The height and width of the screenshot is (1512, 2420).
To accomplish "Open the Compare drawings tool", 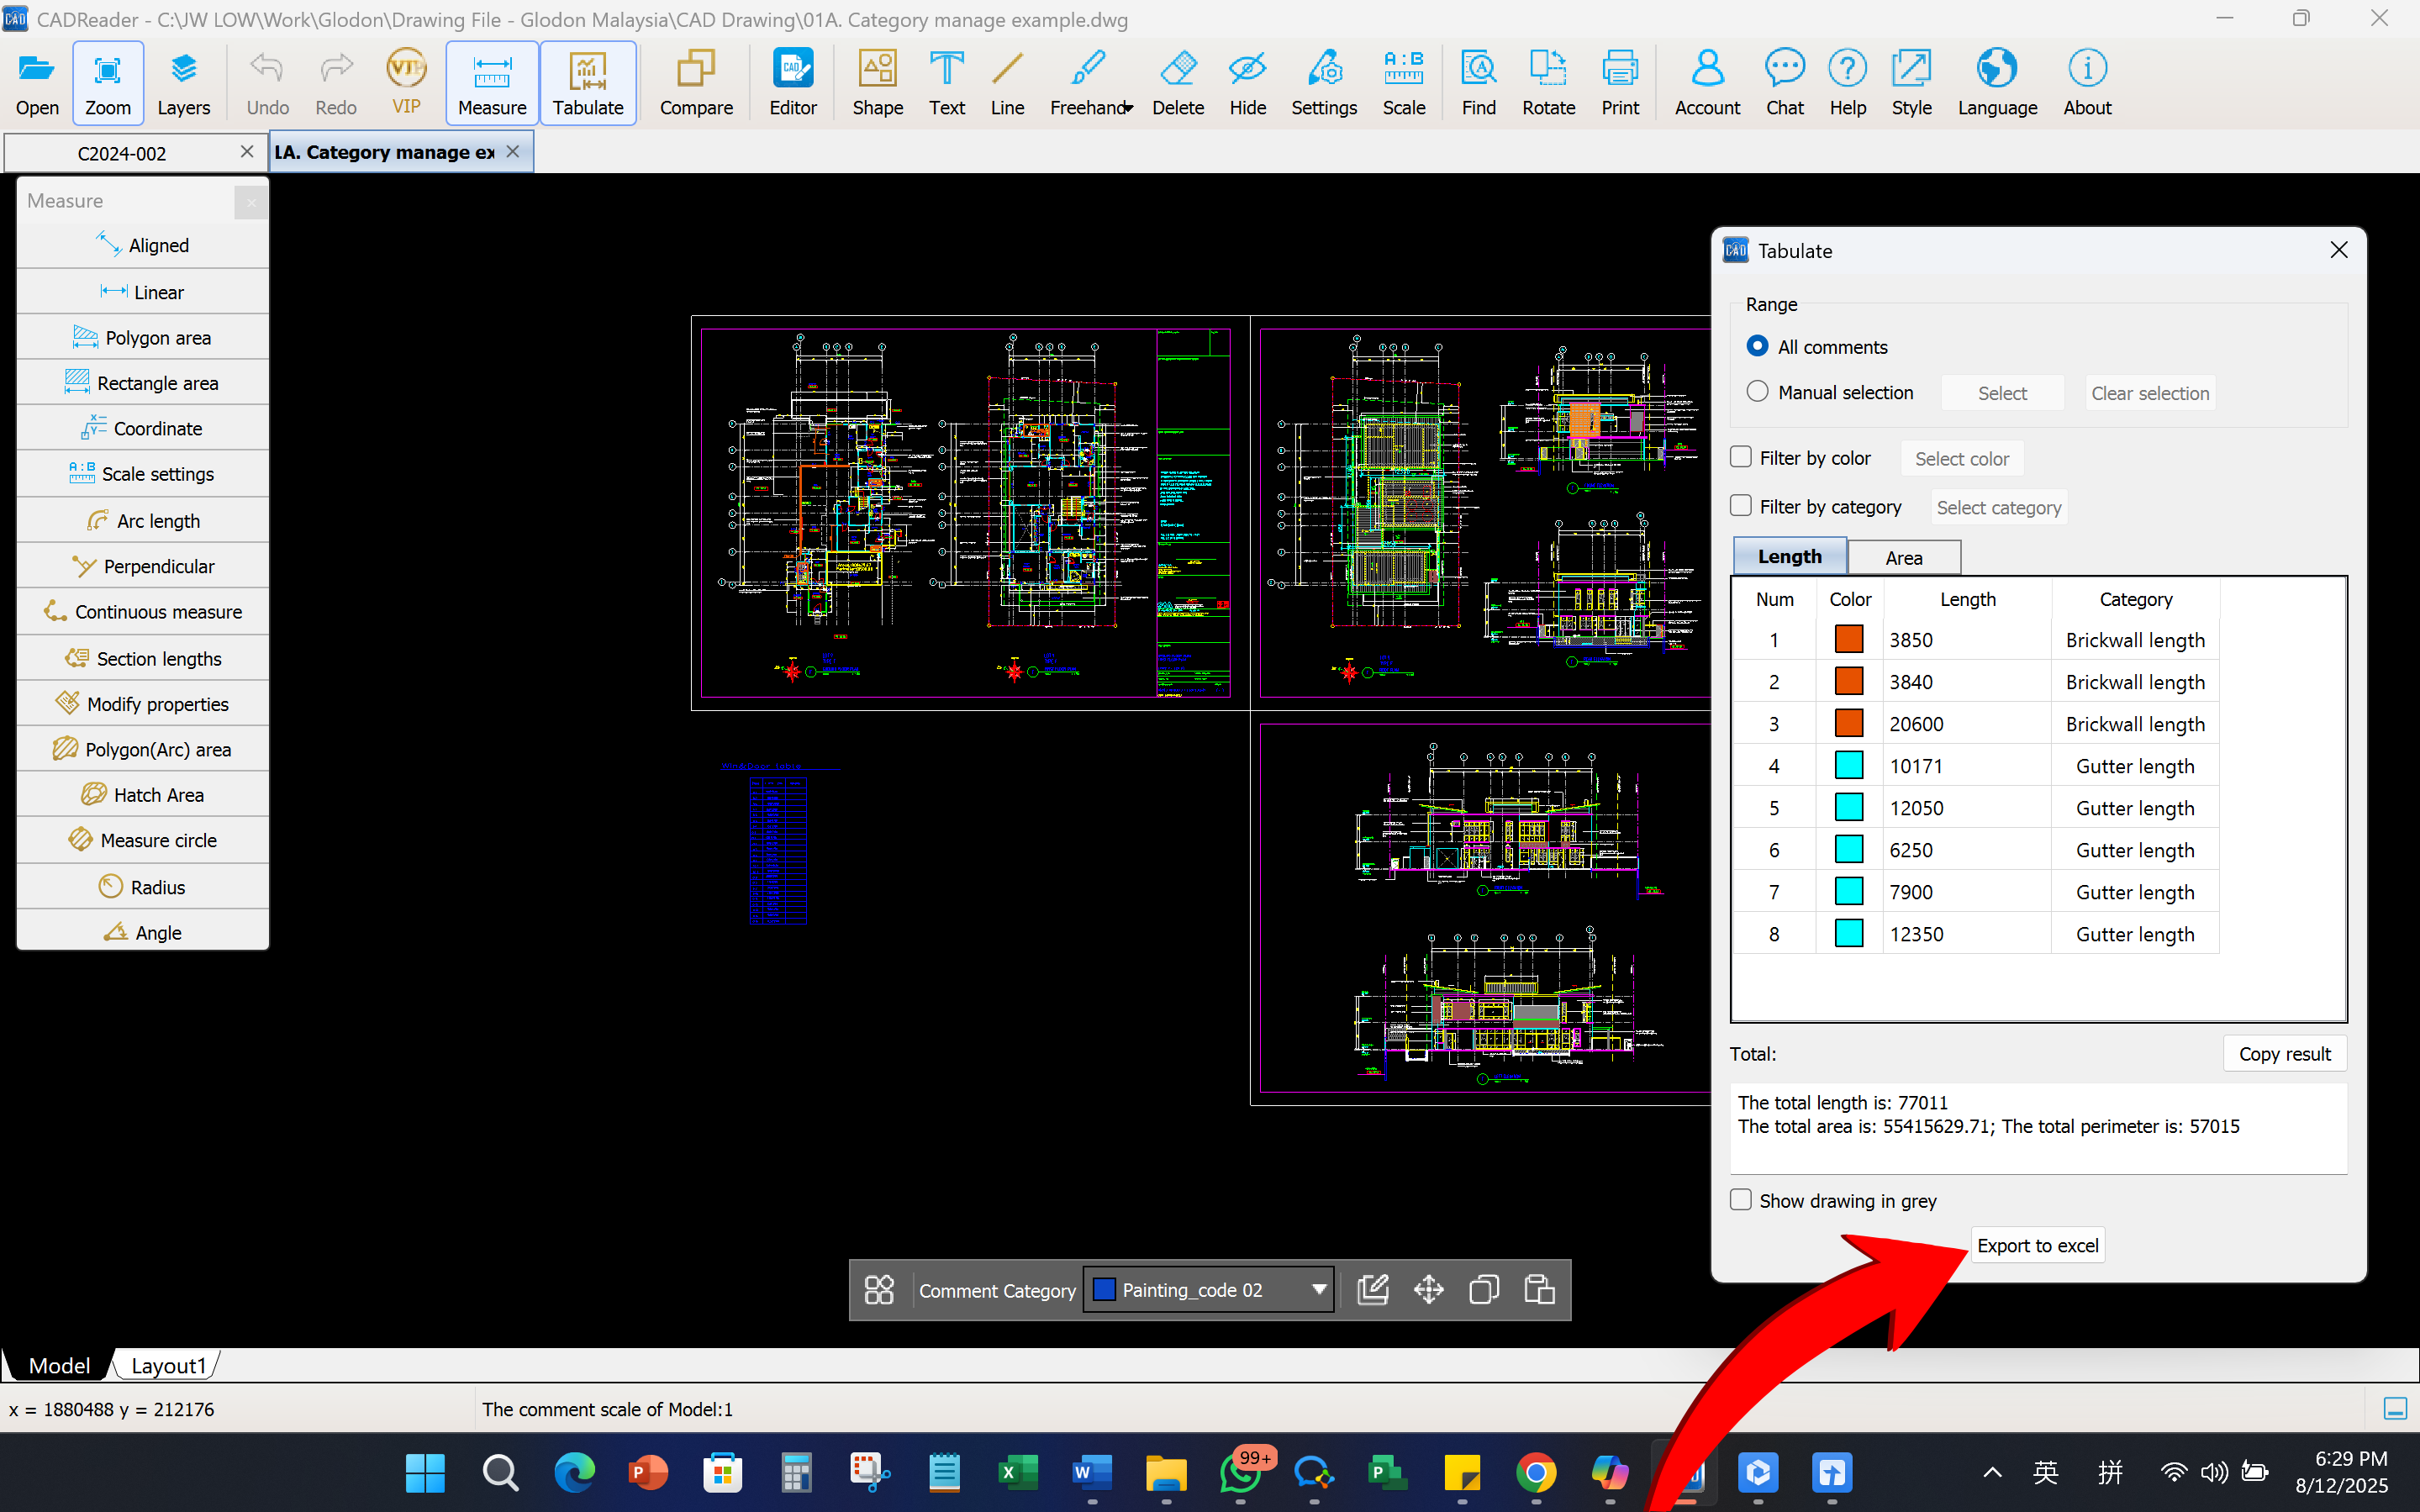I will click(696, 84).
